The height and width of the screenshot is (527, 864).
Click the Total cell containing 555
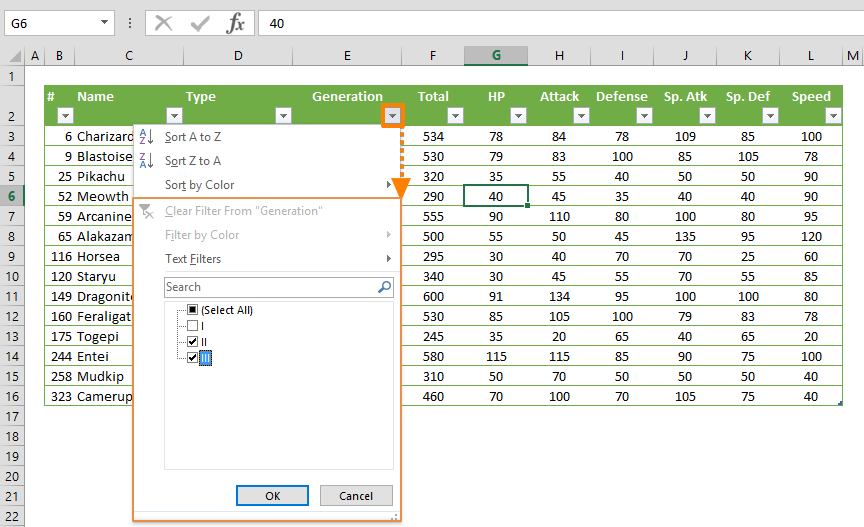coord(433,217)
